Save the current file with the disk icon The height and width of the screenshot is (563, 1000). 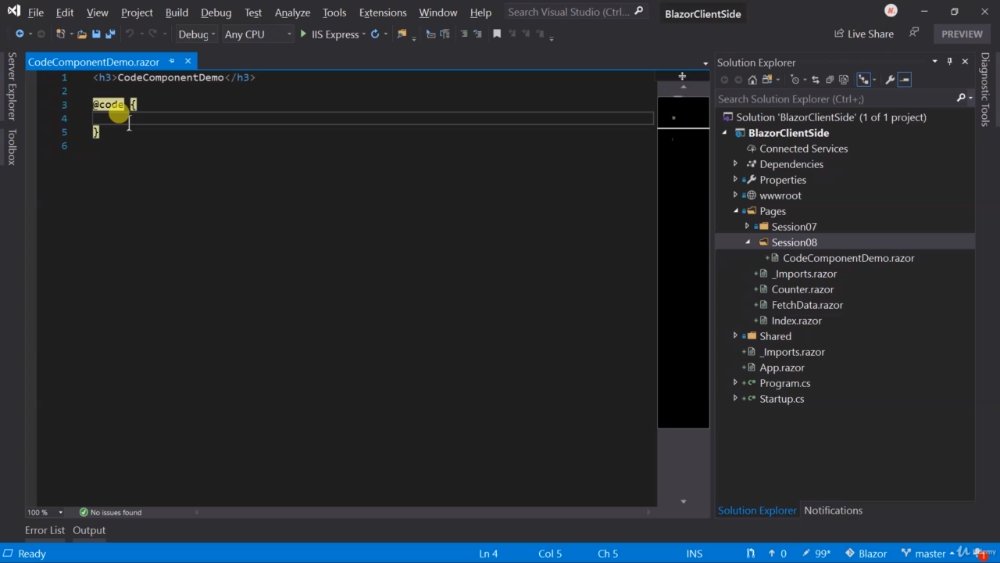pos(96,34)
